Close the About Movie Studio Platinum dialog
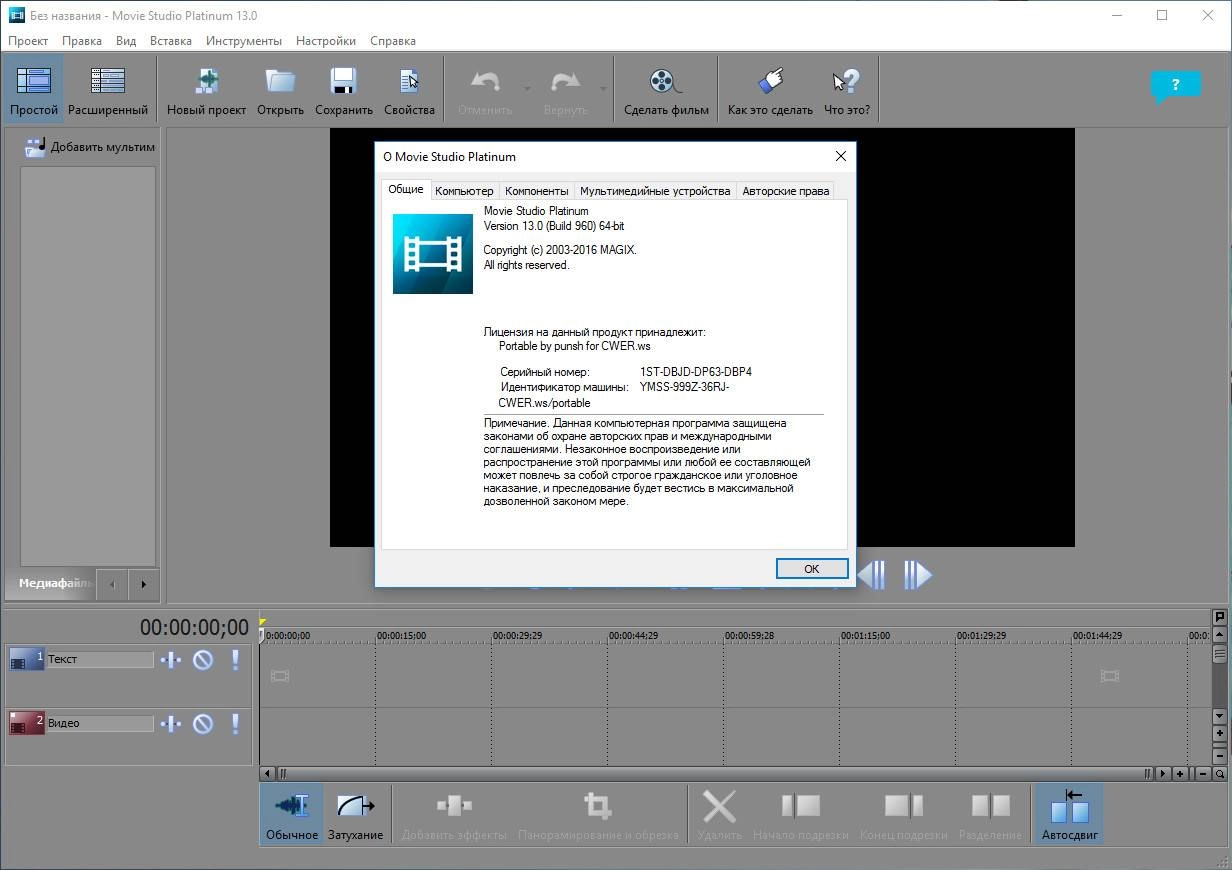 point(840,156)
